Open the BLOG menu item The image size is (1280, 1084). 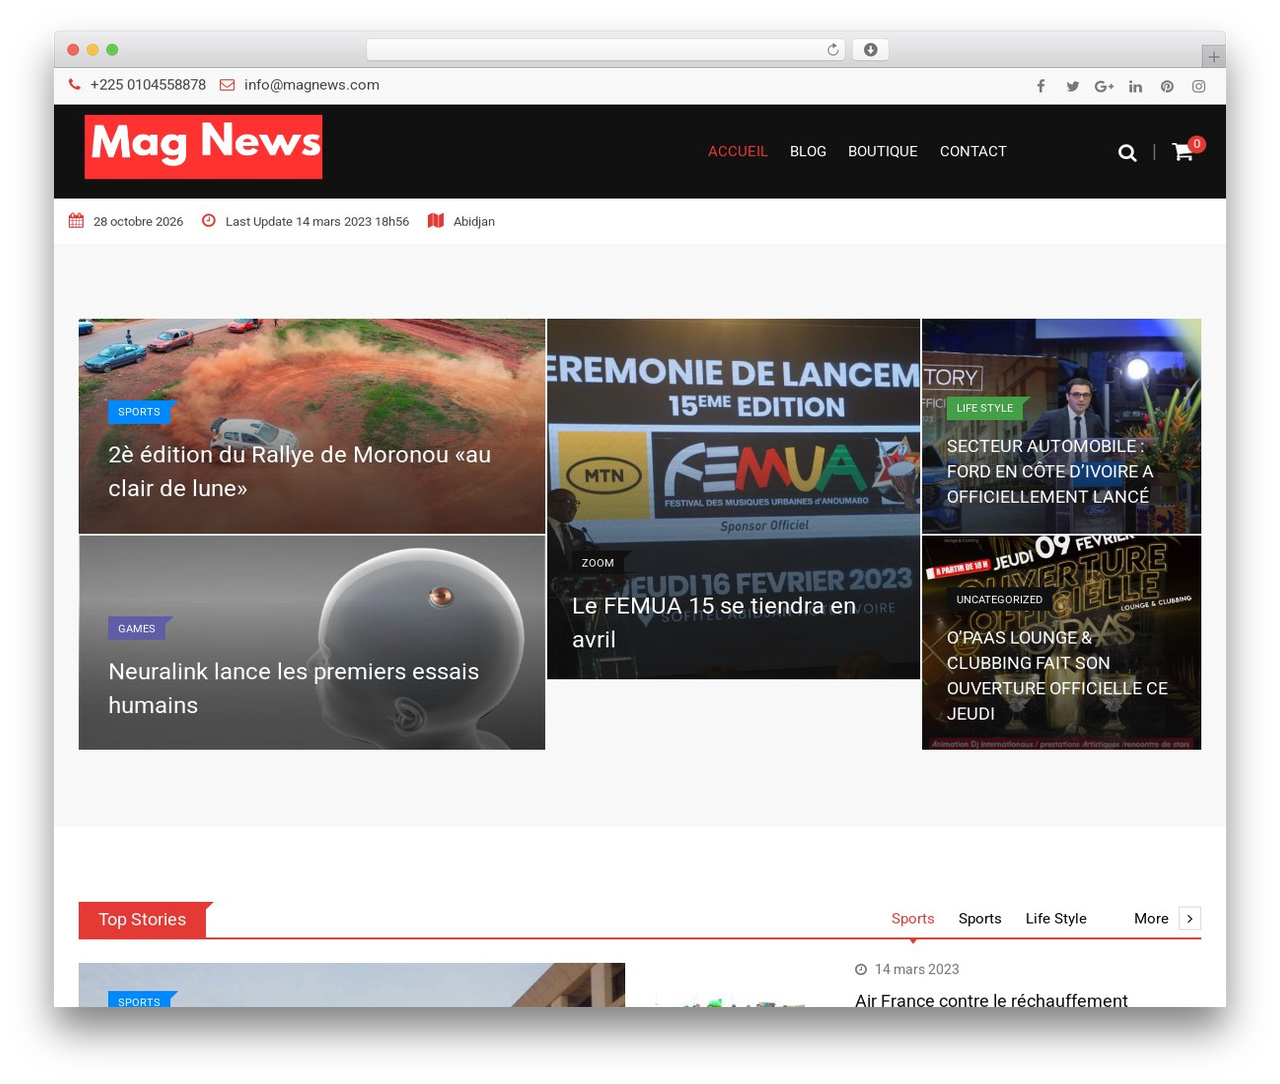pos(808,152)
